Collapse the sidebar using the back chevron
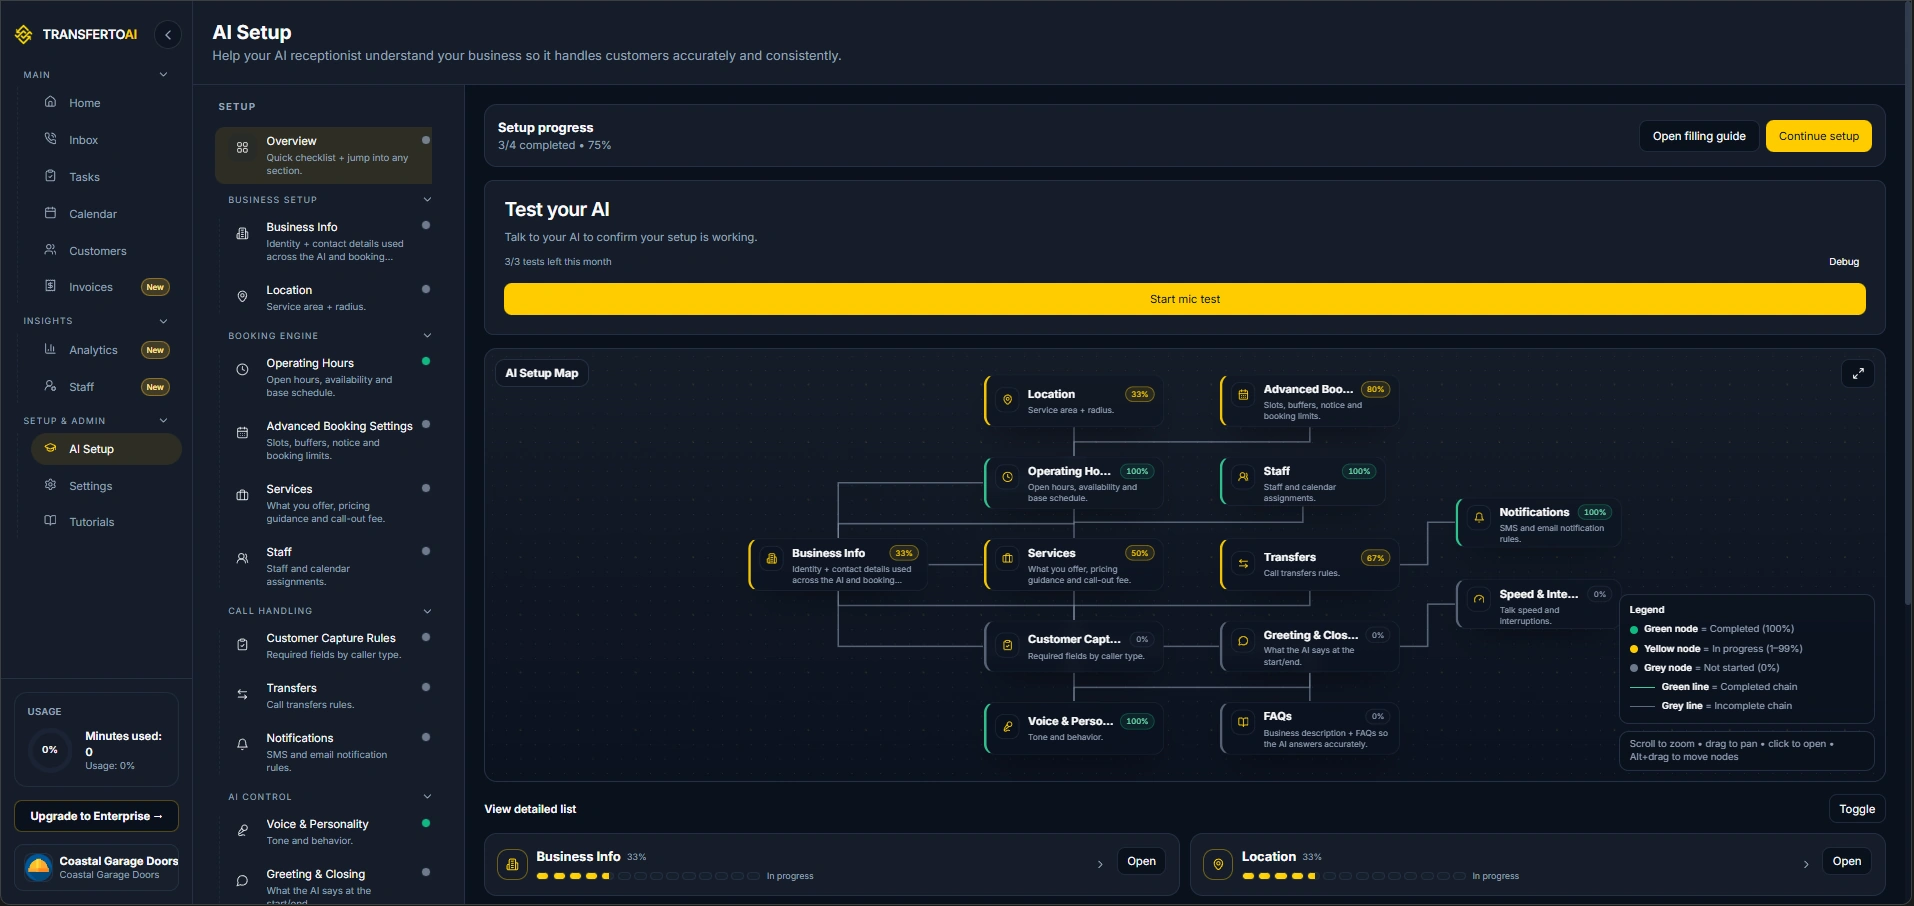Image resolution: width=1914 pixels, height=906 pixels. click(168, 35)
